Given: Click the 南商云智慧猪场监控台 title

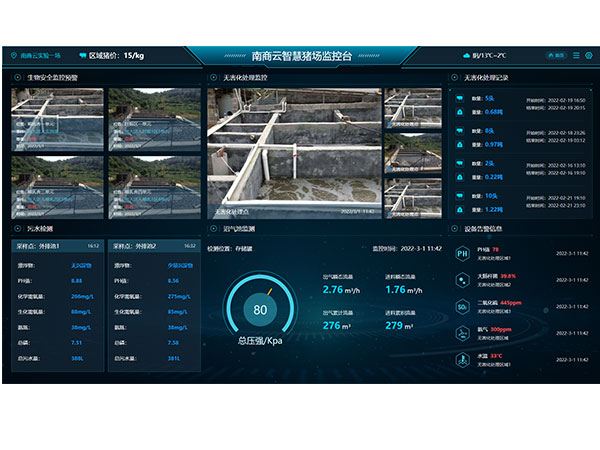Looking at the screenshot, I should [301, 57].
